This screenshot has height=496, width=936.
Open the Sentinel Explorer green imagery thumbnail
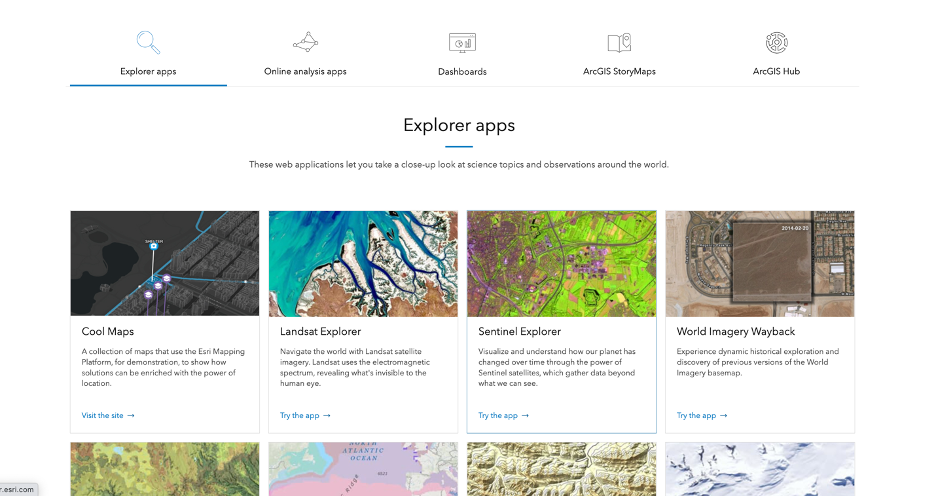562,263
